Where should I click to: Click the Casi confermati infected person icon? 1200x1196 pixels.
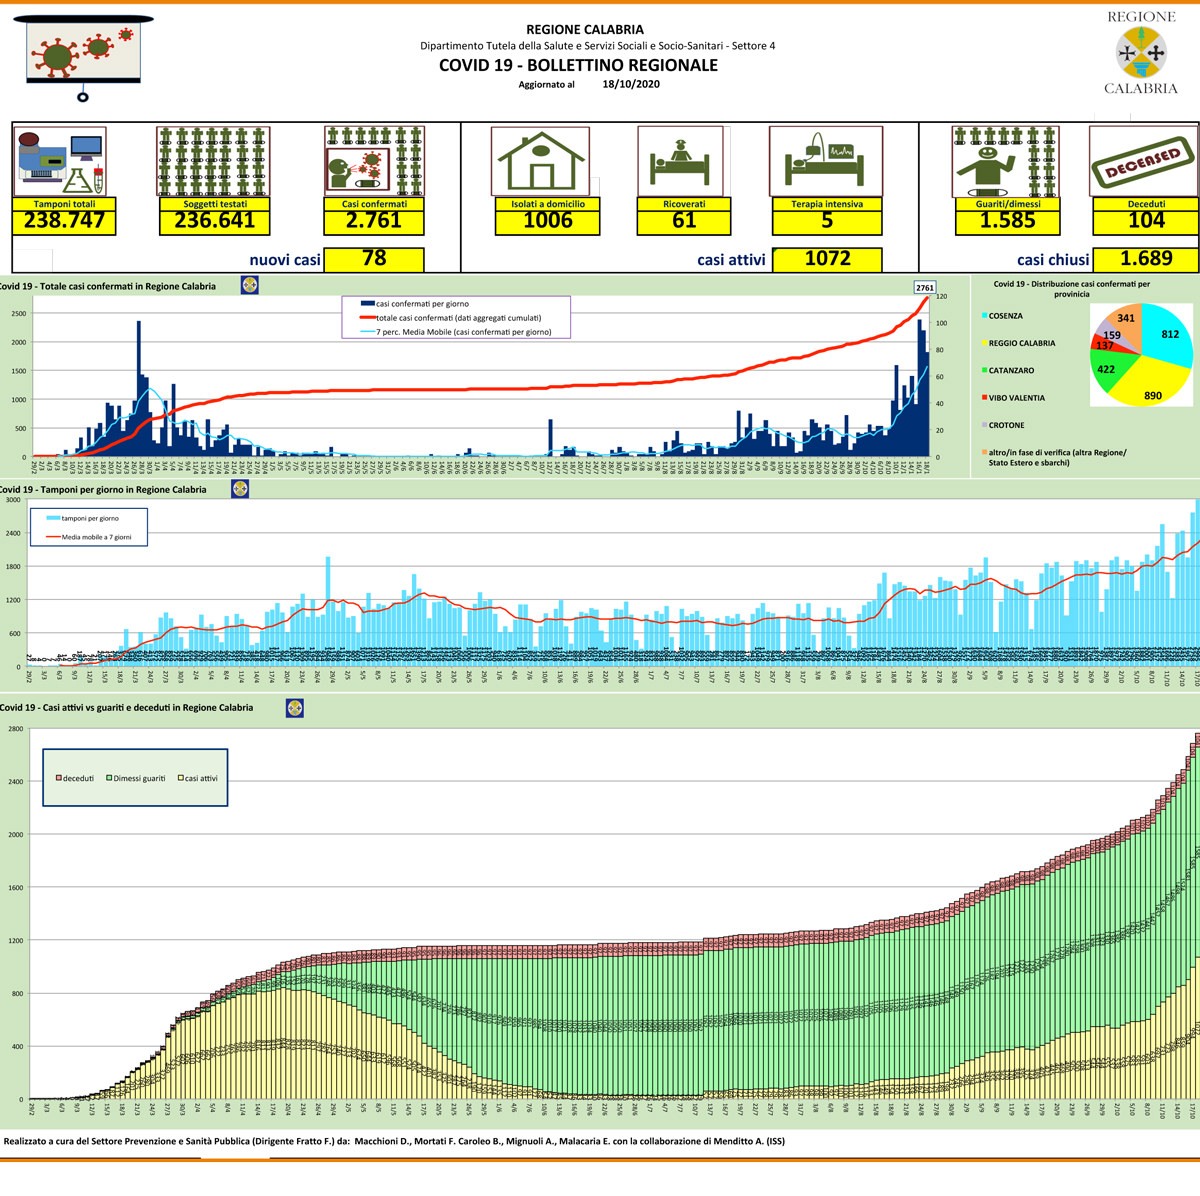pos(374,160)
